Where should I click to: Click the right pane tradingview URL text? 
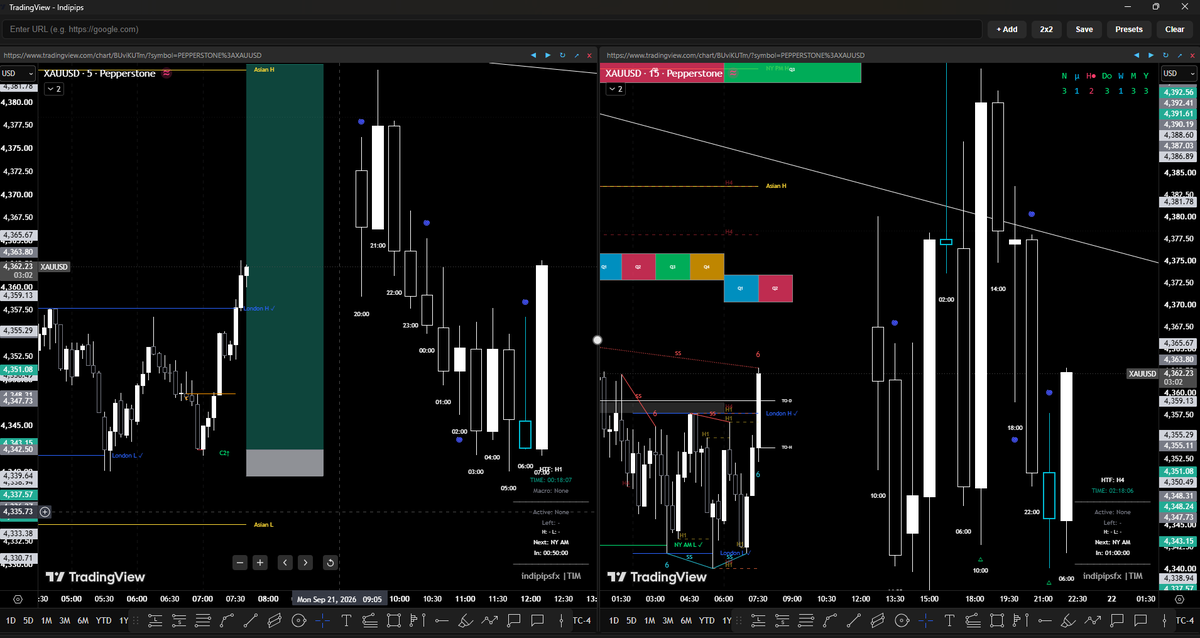tap(736, 55)
